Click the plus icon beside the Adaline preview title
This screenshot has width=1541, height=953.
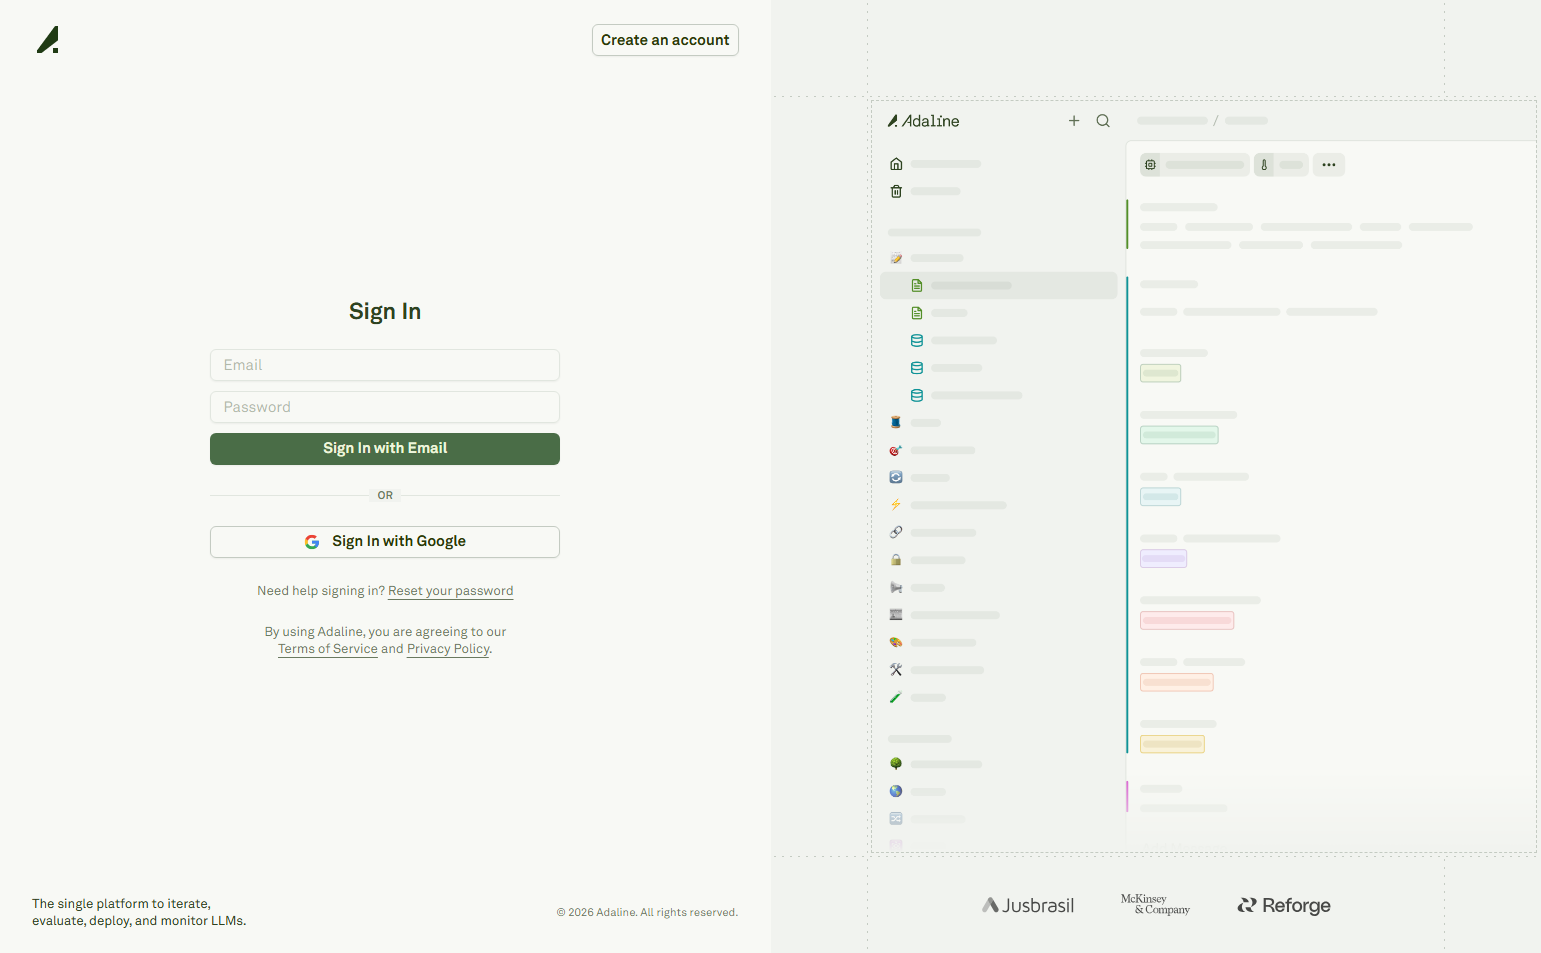1074,121
